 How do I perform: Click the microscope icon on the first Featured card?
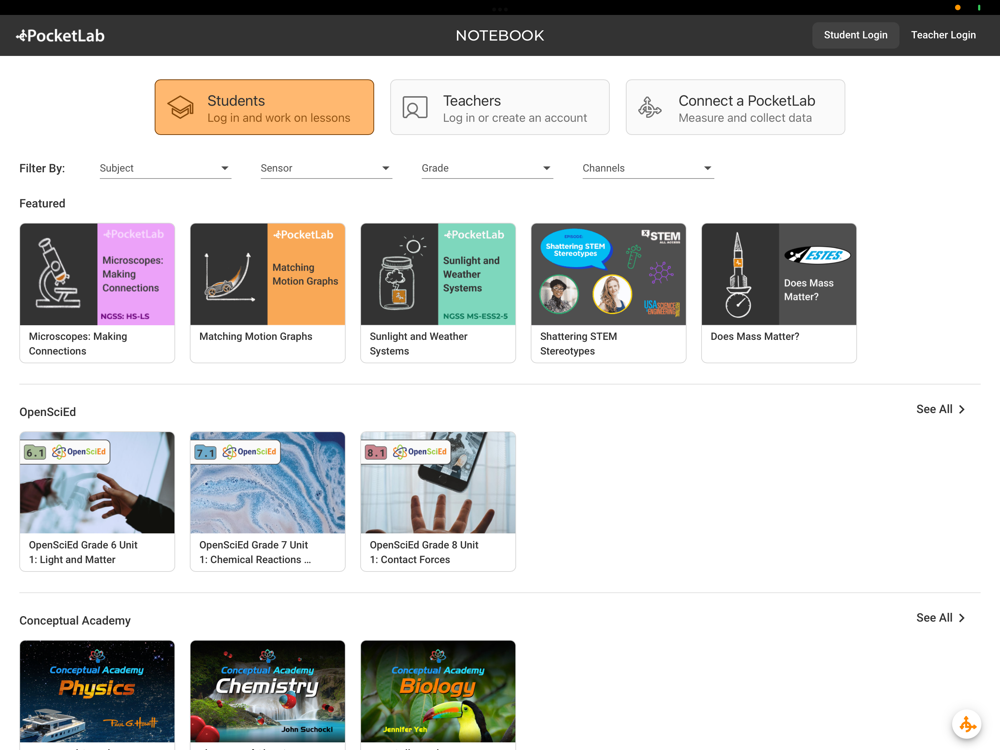[x=58, y=272]
